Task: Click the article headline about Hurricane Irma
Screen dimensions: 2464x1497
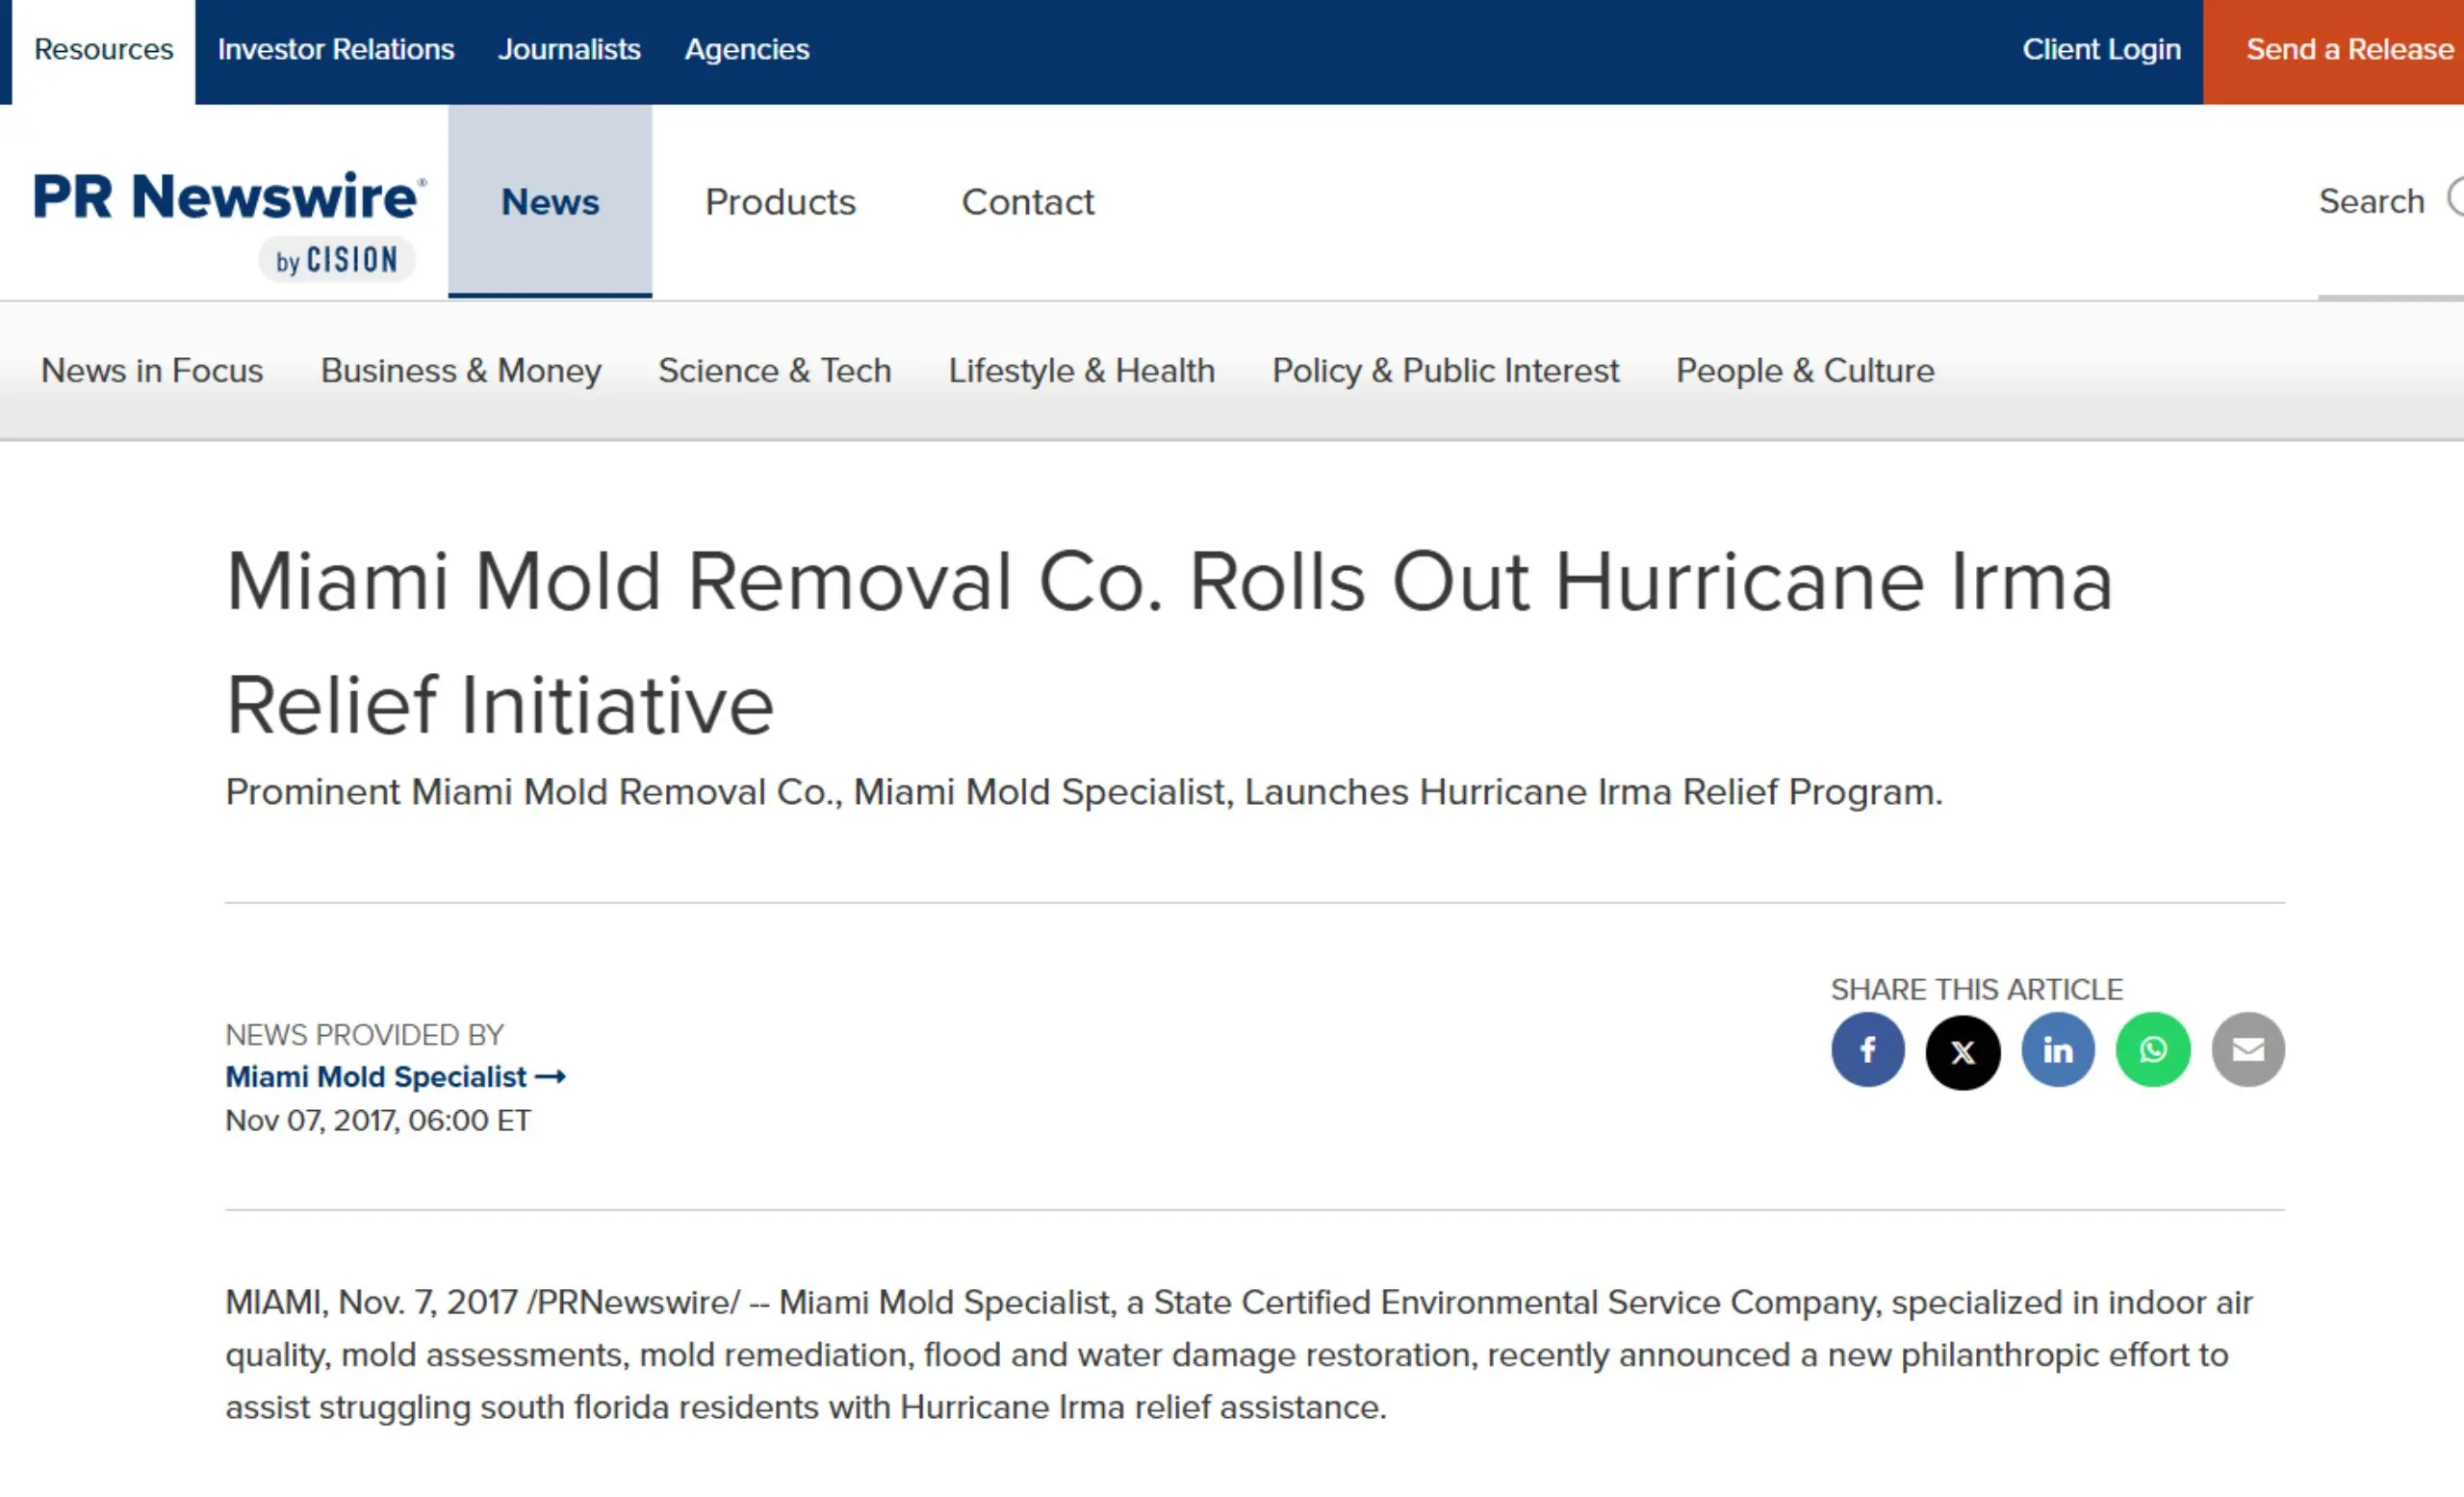Action: (x=1169, y=643)
